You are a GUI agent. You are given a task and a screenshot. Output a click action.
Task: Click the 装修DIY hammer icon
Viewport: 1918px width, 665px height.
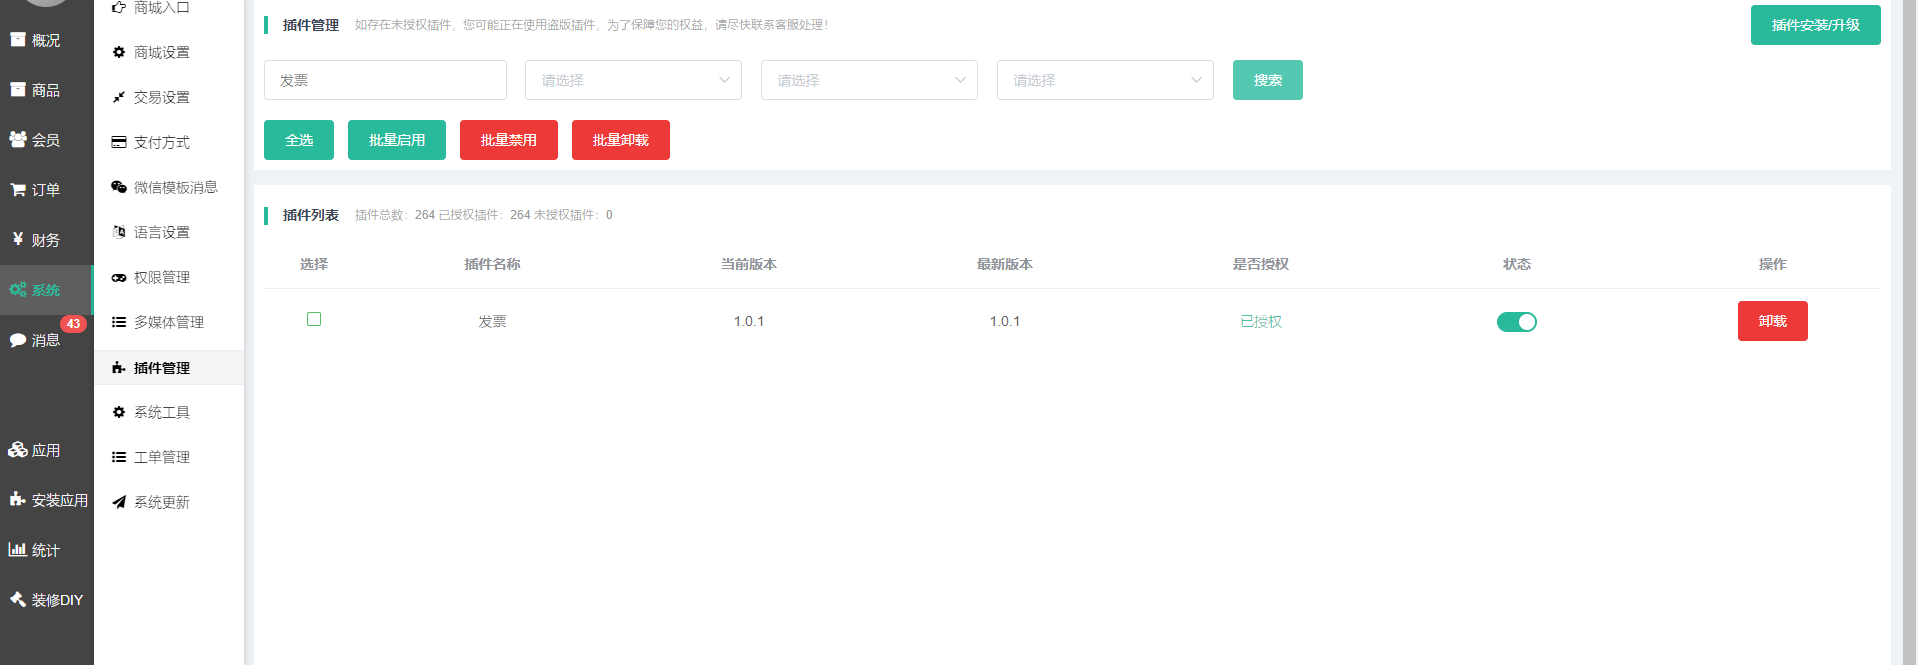coord(18,600)
